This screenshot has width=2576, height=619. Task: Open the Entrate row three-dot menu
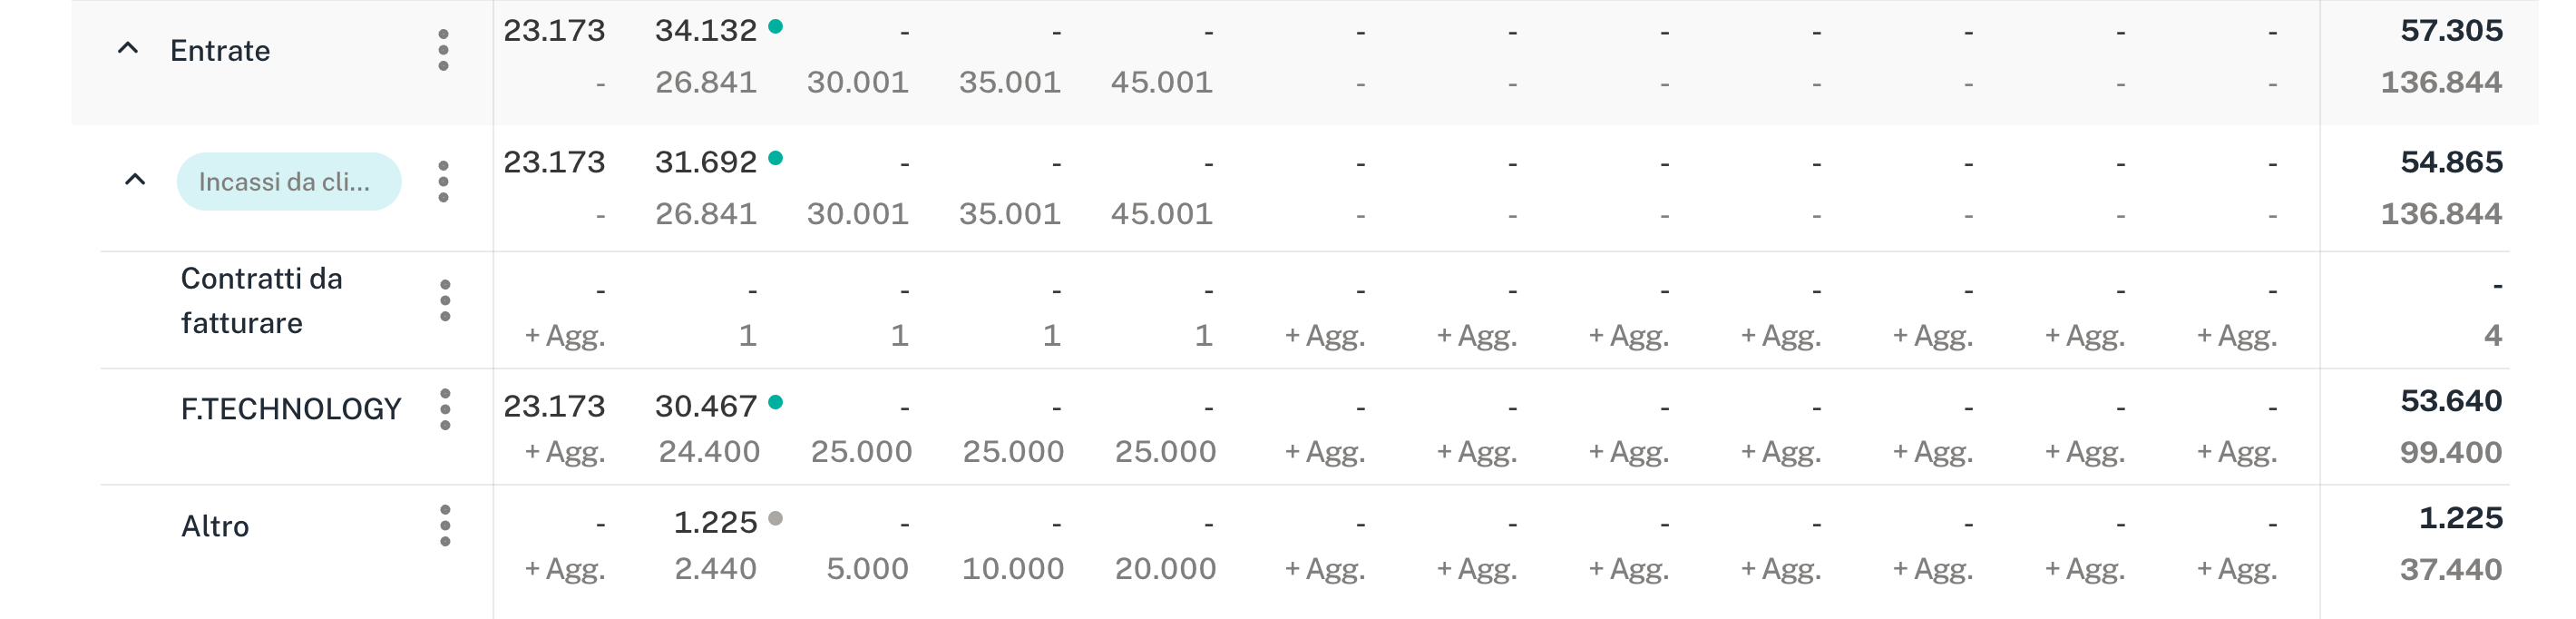[443, 50]
